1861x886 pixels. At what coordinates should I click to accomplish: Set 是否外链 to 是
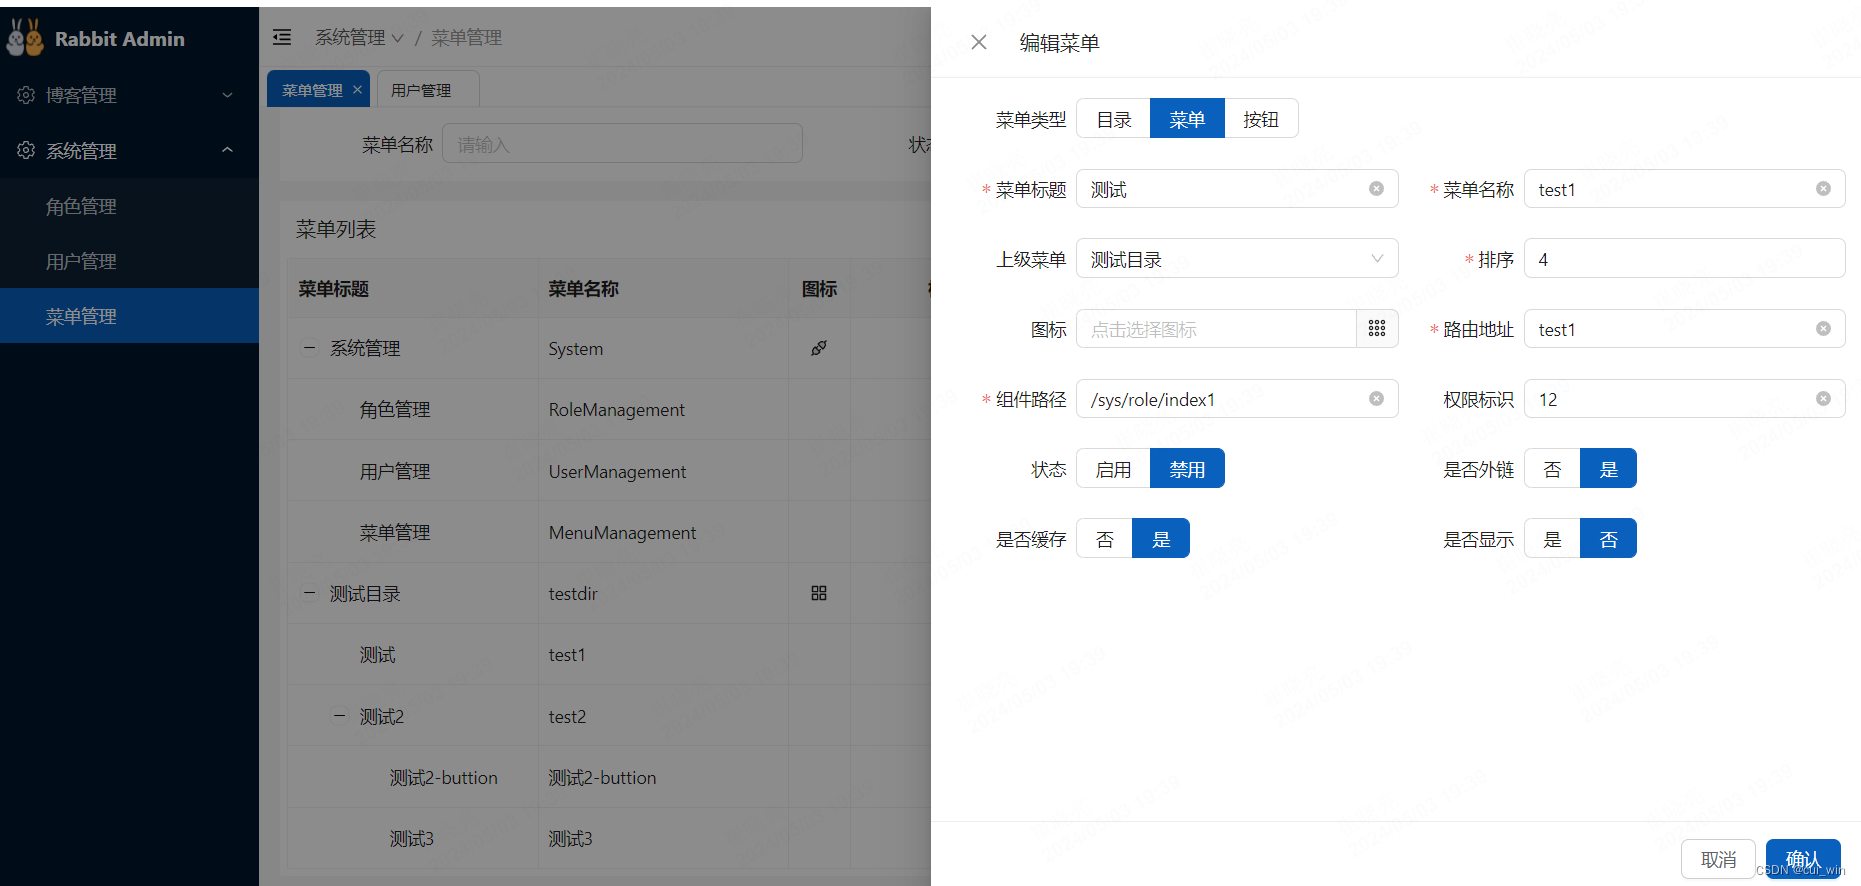[x=1608, y=469]
